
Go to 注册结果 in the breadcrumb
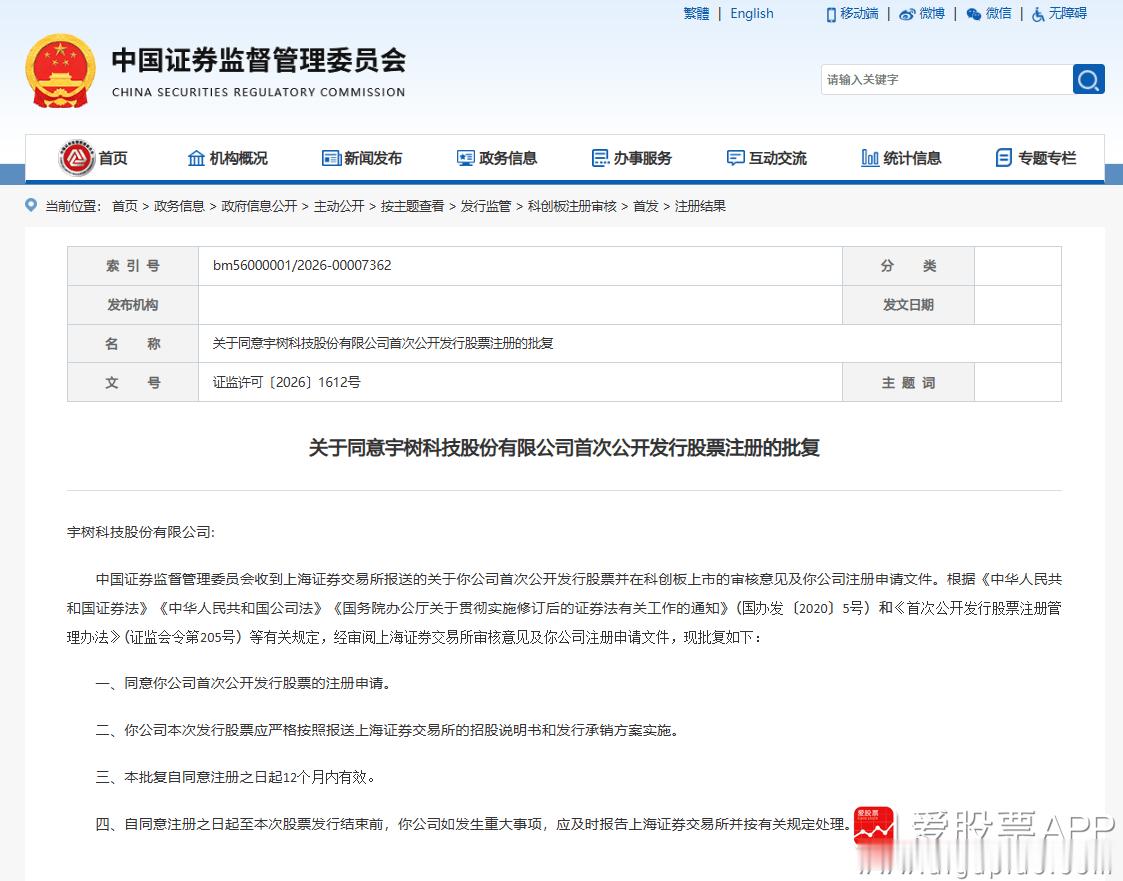(x=700, y=206)
